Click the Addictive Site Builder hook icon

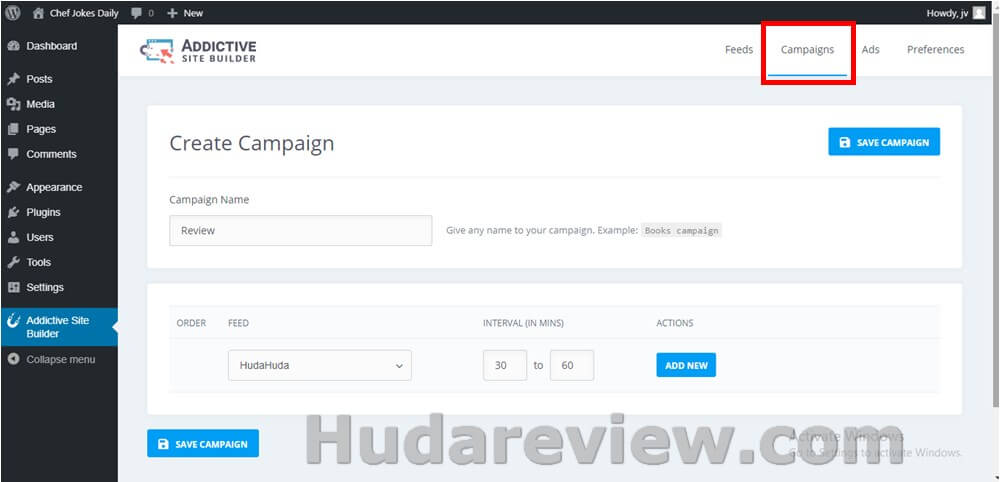click(x=13, y=320)
